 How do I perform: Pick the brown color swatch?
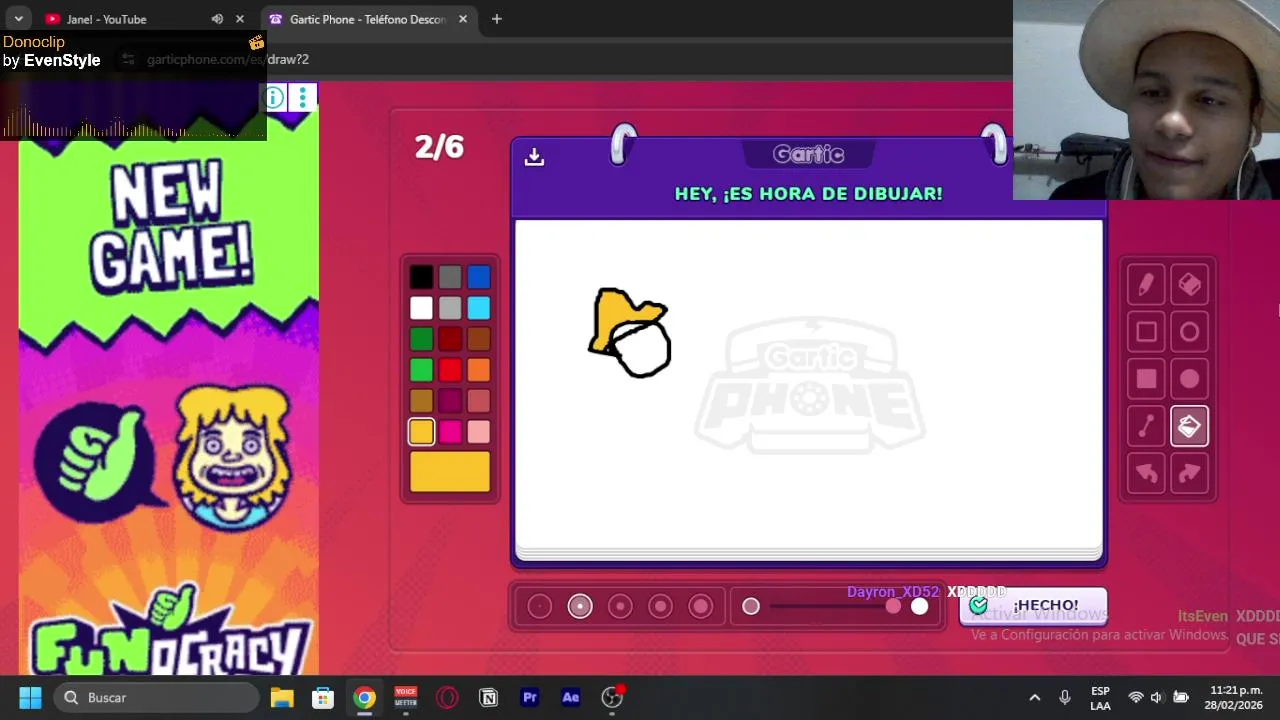(479, 339)
